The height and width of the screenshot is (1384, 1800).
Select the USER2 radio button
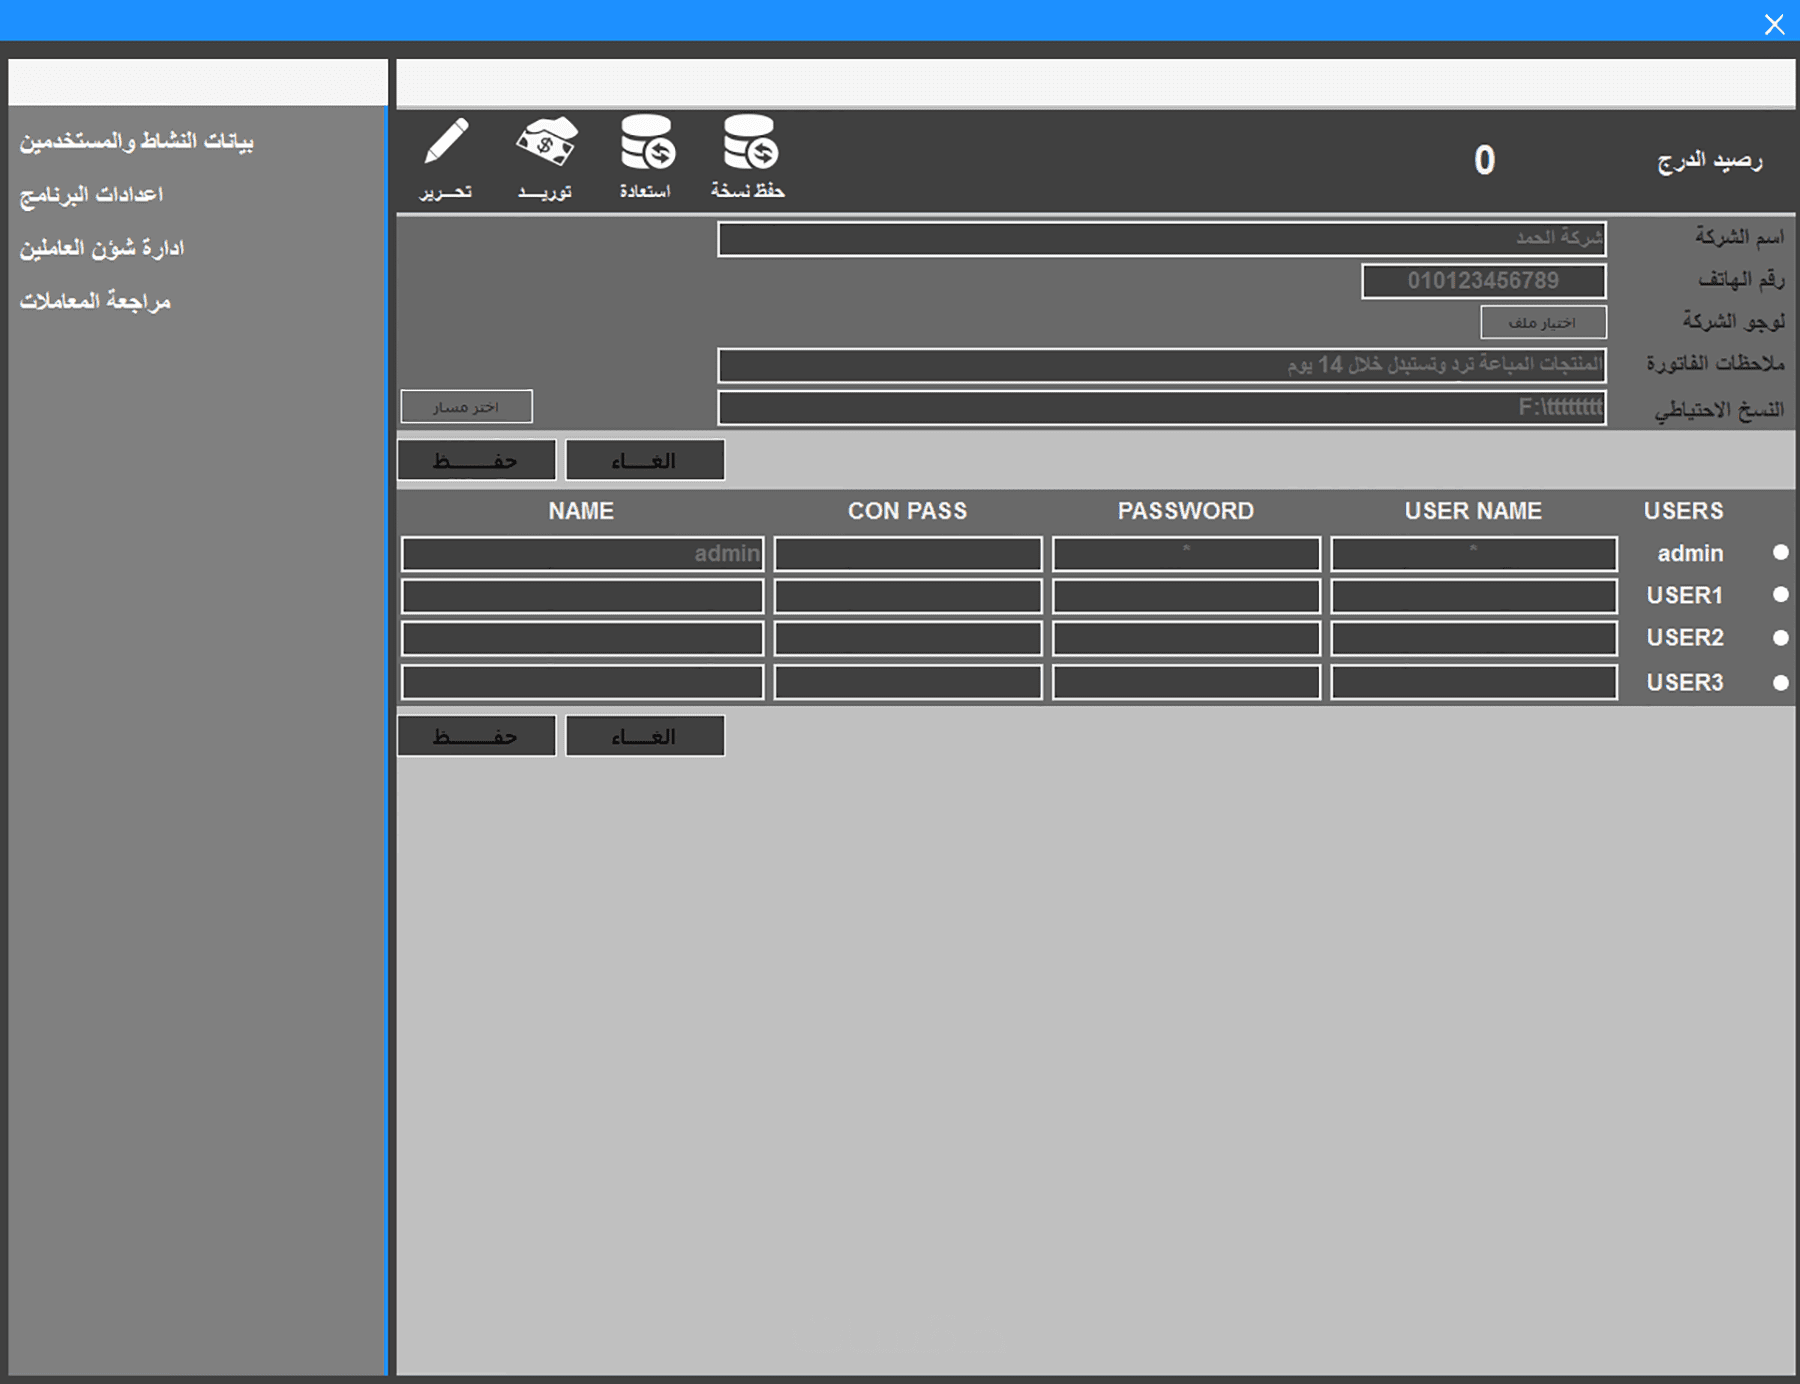coord(1780,637)
